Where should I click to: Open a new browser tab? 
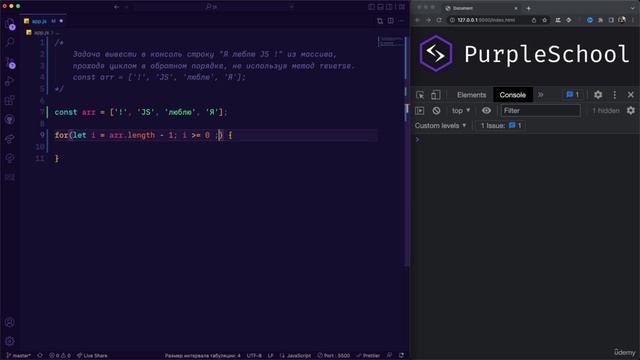click(x=528, y=8)
